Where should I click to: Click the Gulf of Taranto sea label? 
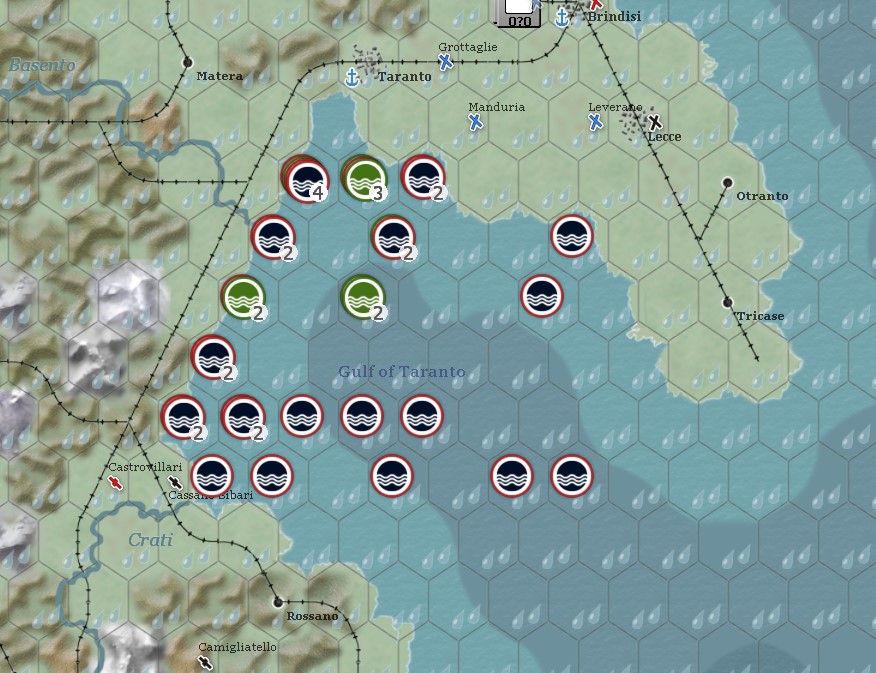point(402,371)
